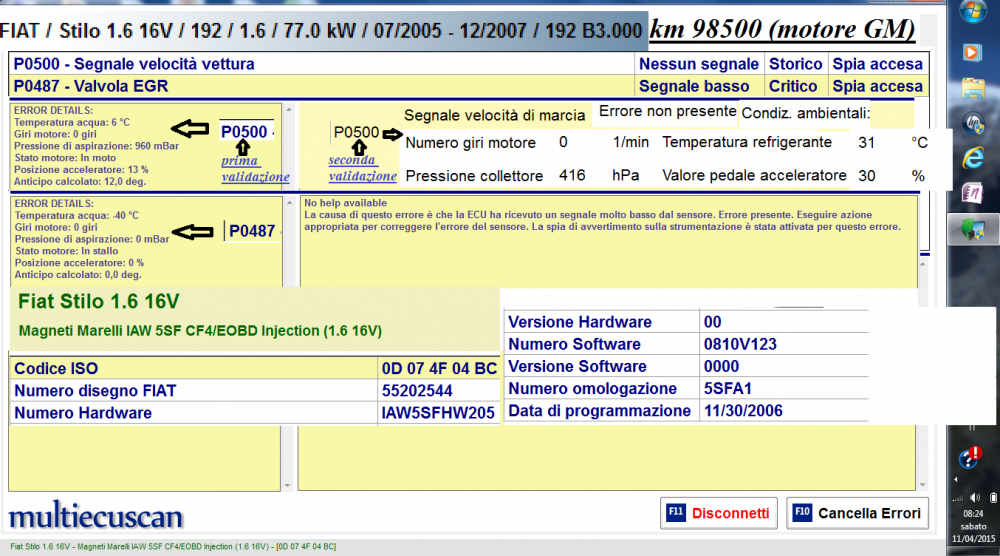Click the 5SFA1 homologation value
Image resolution: width=1000 pixels, height=556 pixels.
click(728, 389)
